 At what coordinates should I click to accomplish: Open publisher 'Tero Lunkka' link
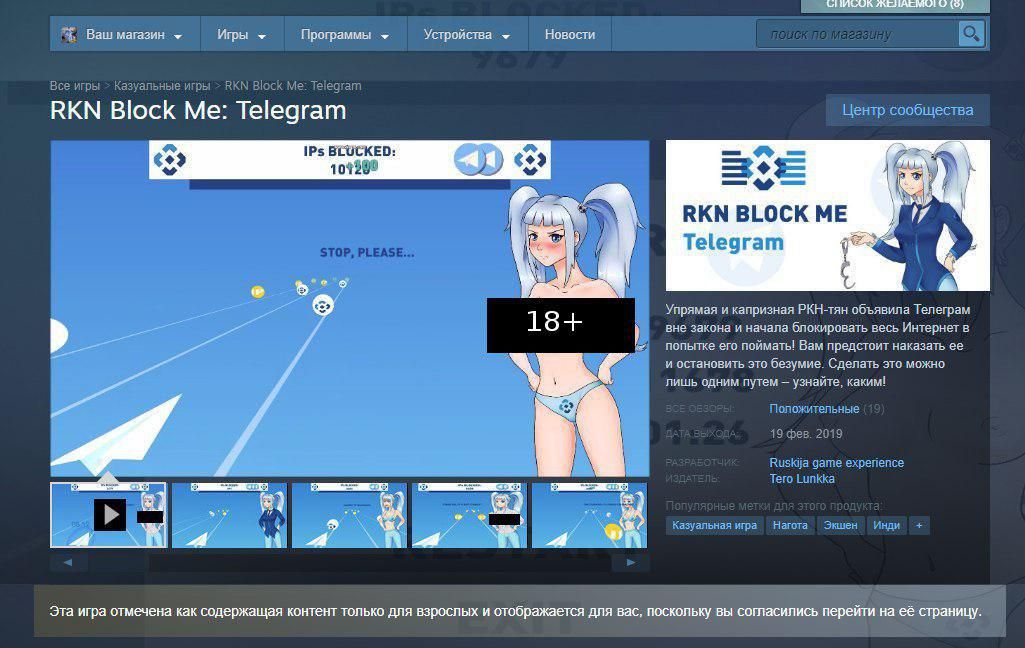(x=801, y=479)
